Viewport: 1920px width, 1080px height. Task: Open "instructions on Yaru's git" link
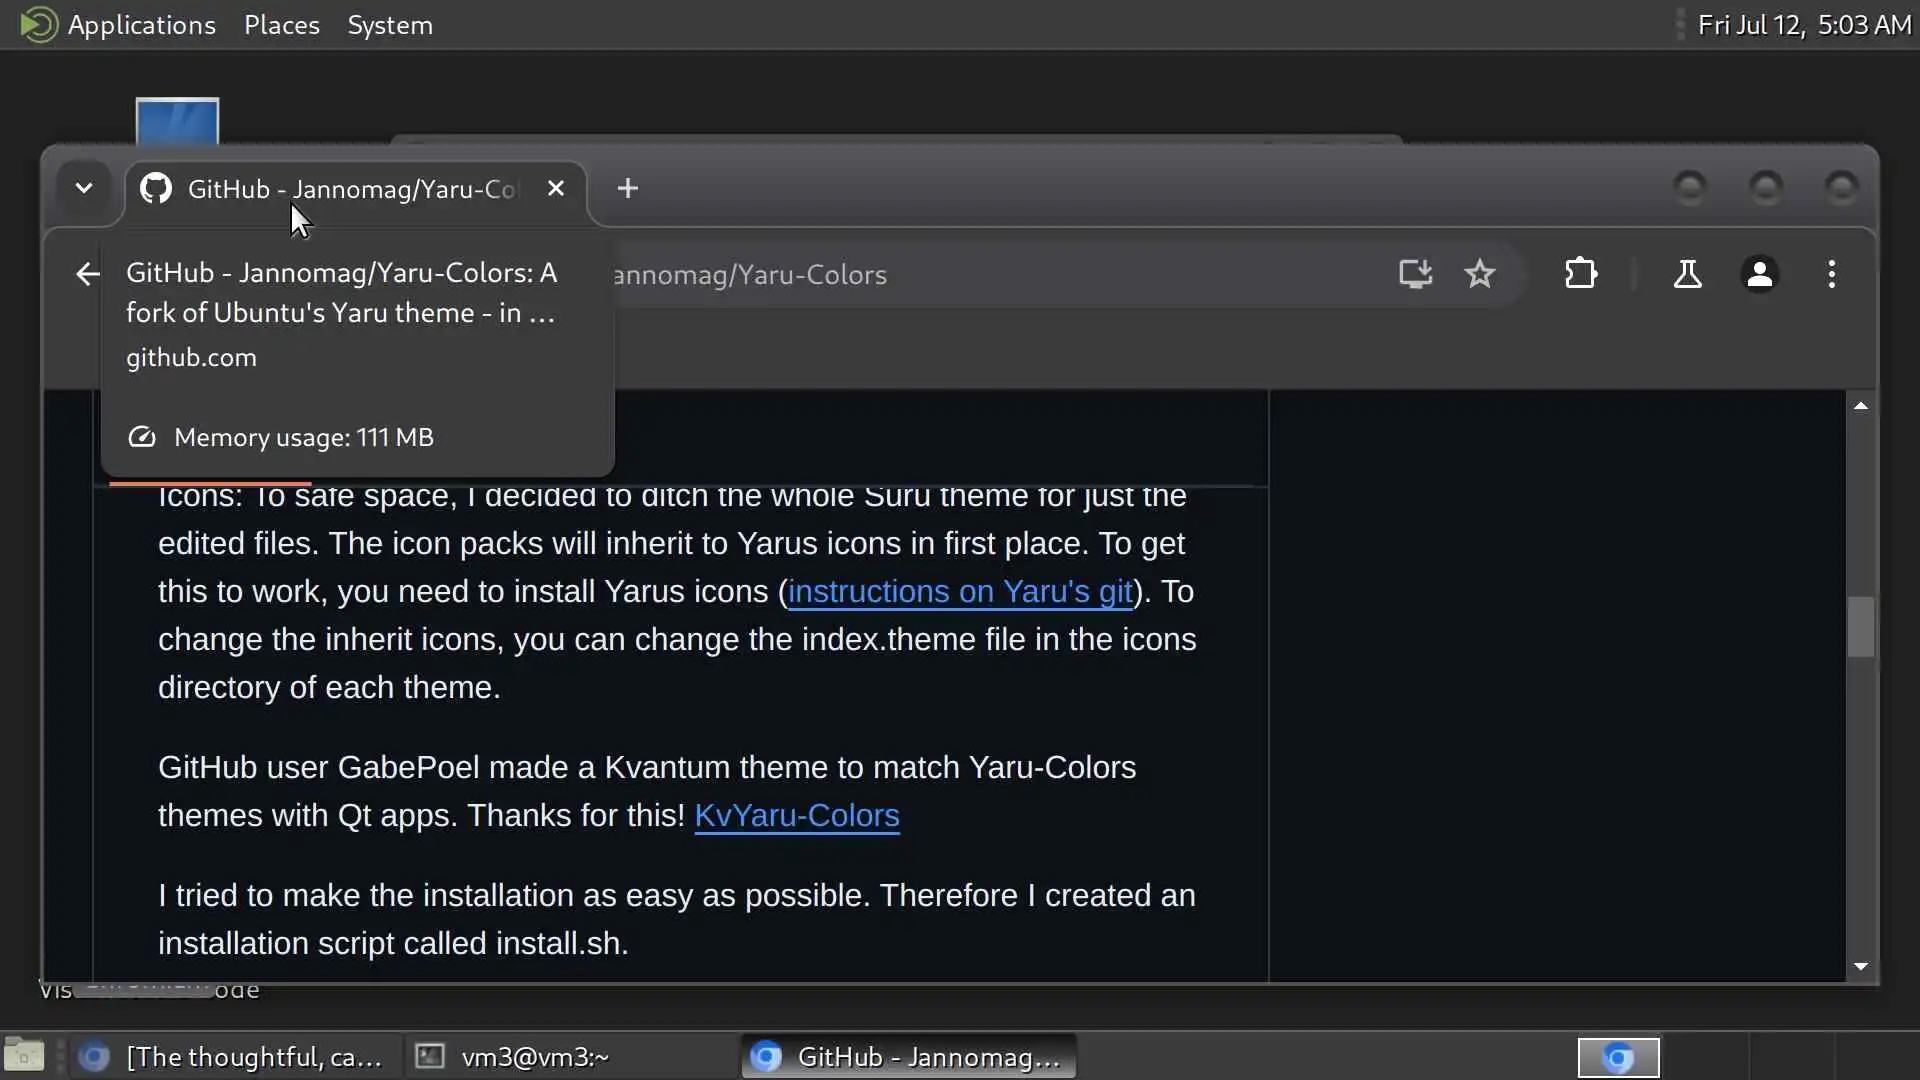tap(960, 591)
